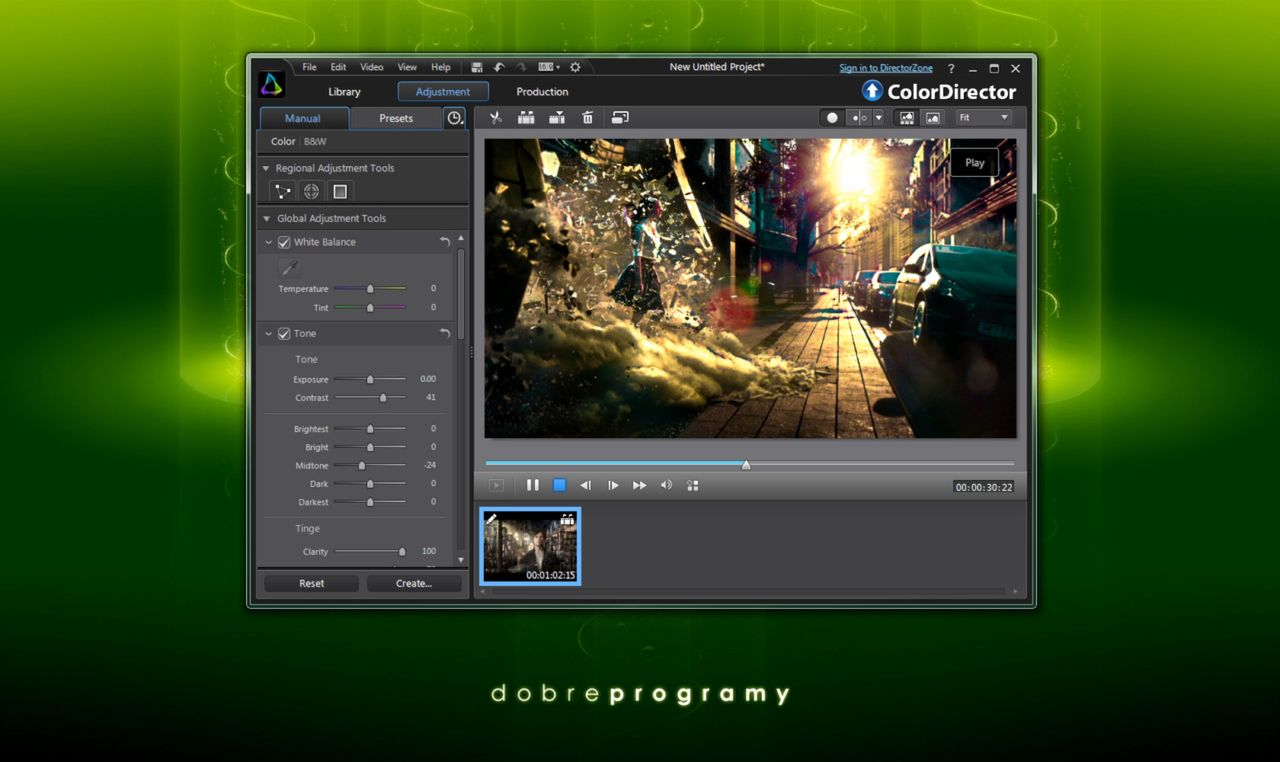Image resolution: width=1280 pixels, height=762 pixels.
Task: Pause the video playback
Action: tap(533, 485)
